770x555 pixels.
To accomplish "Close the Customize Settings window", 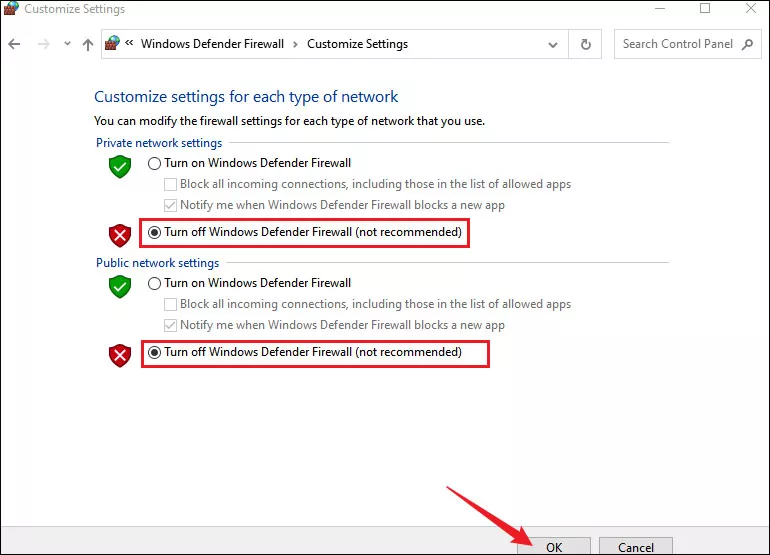I will 751,8.
